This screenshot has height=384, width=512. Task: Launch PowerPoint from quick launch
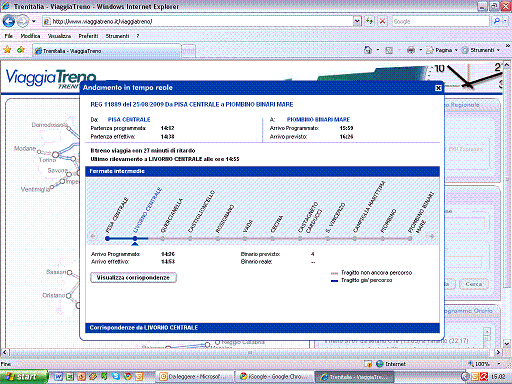81,377
